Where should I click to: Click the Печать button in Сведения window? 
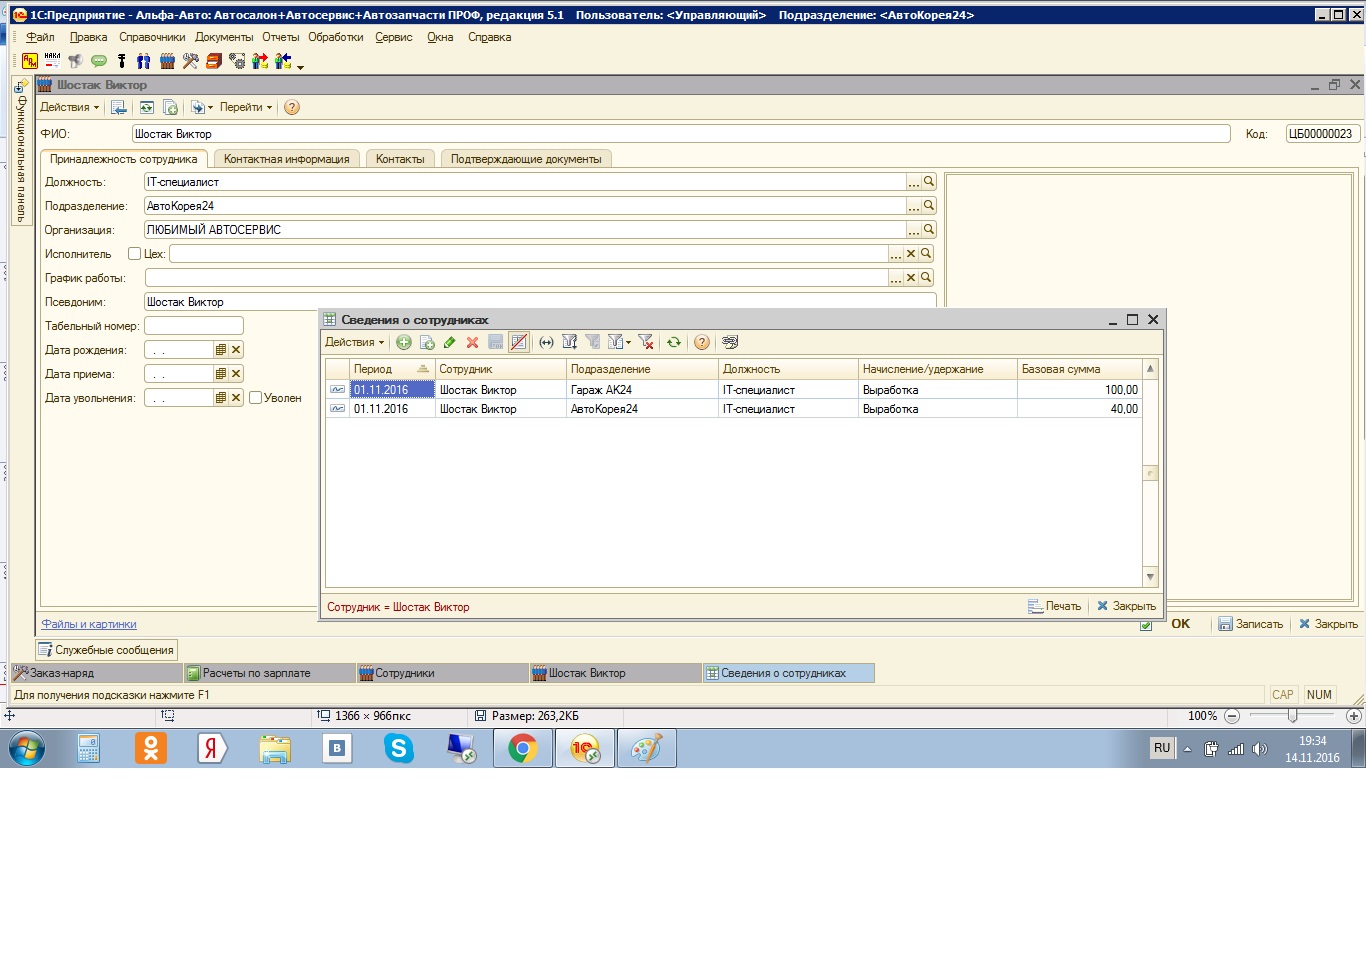coord(1055,606)
